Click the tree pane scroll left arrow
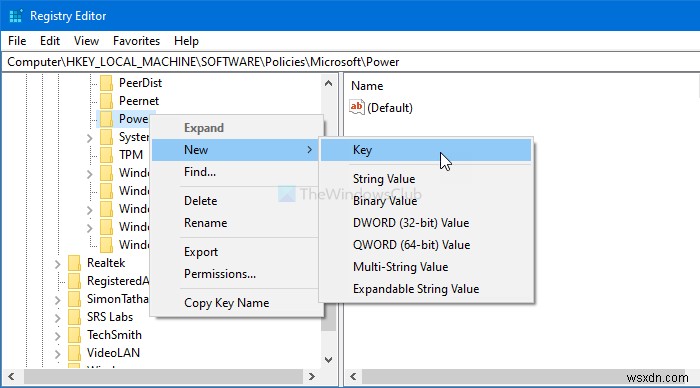Image resolution: width=700 pixels, height=388 pixels. click(11, 377)
